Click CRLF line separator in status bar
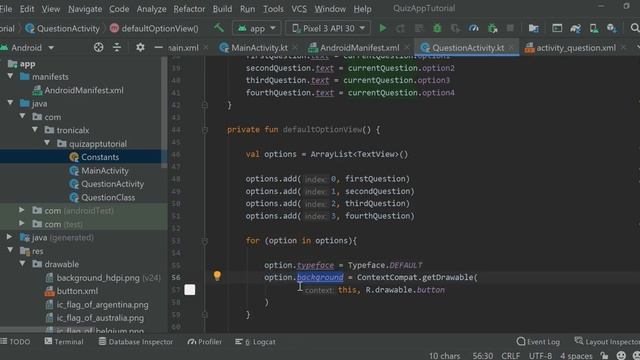640x360 pixels. point(511,356)
